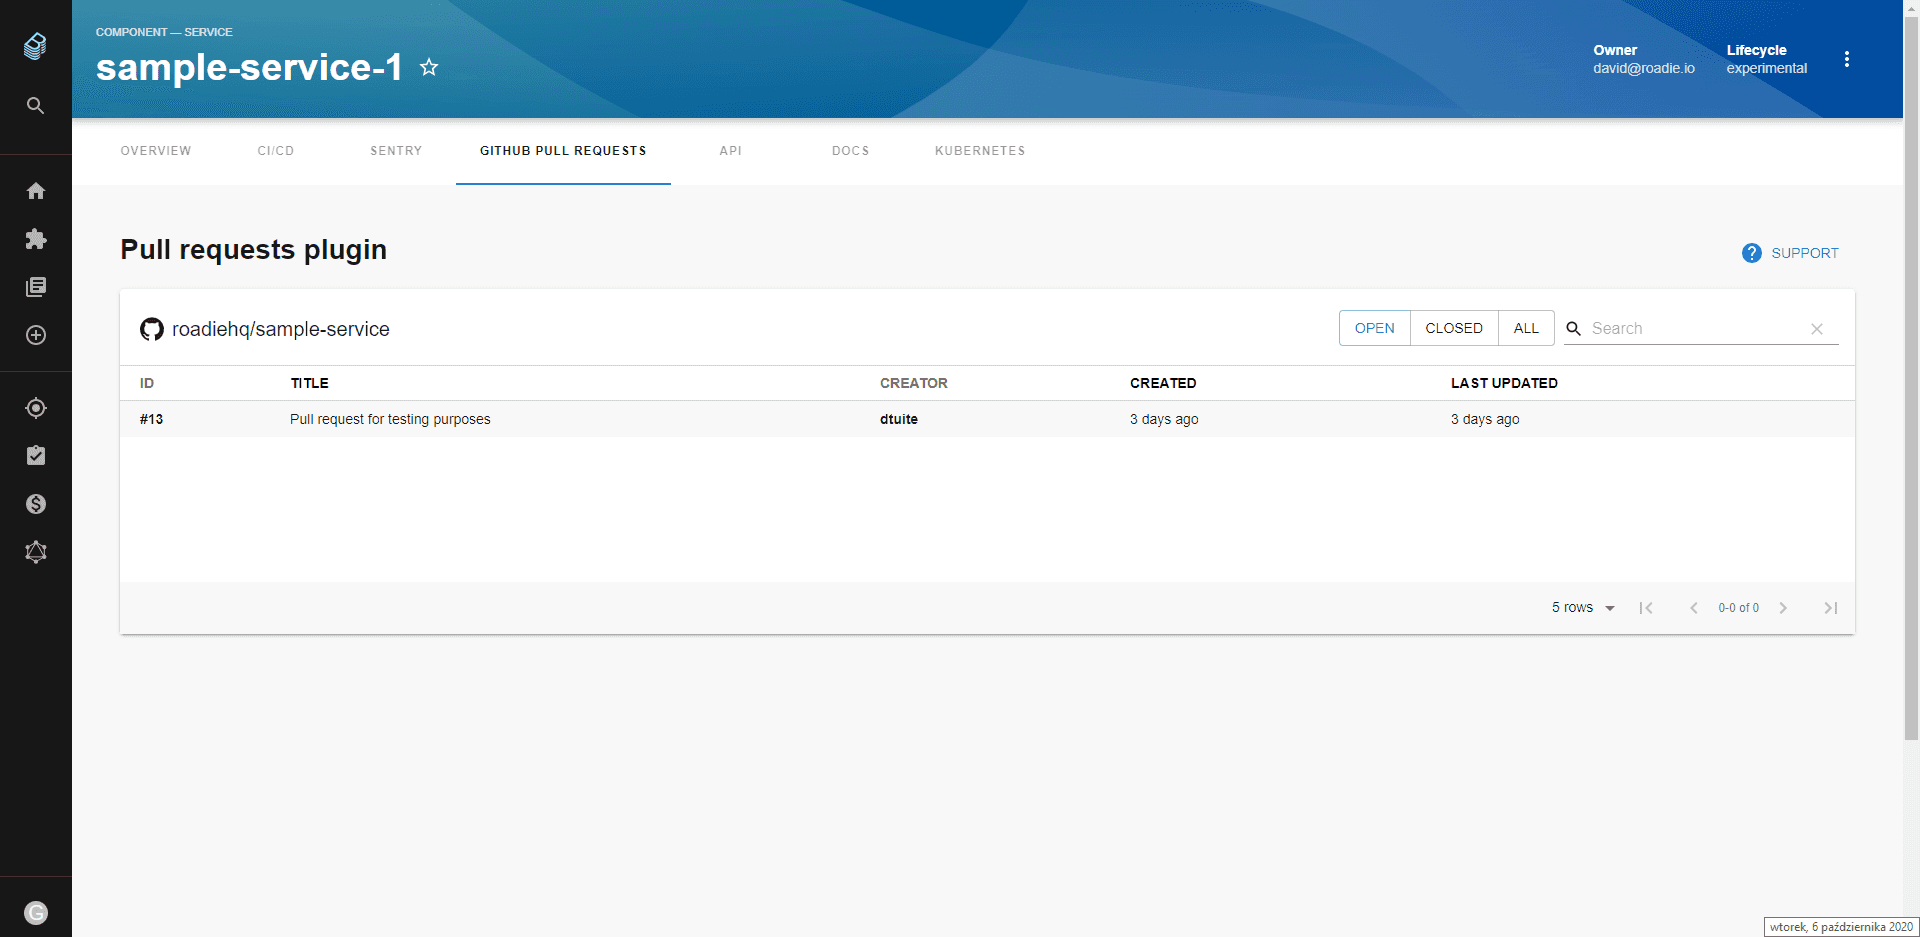Viewport: 1920px width, 937px height.
Task: Switch to the Kubernetes tab
Action: [x=980, y=151]
